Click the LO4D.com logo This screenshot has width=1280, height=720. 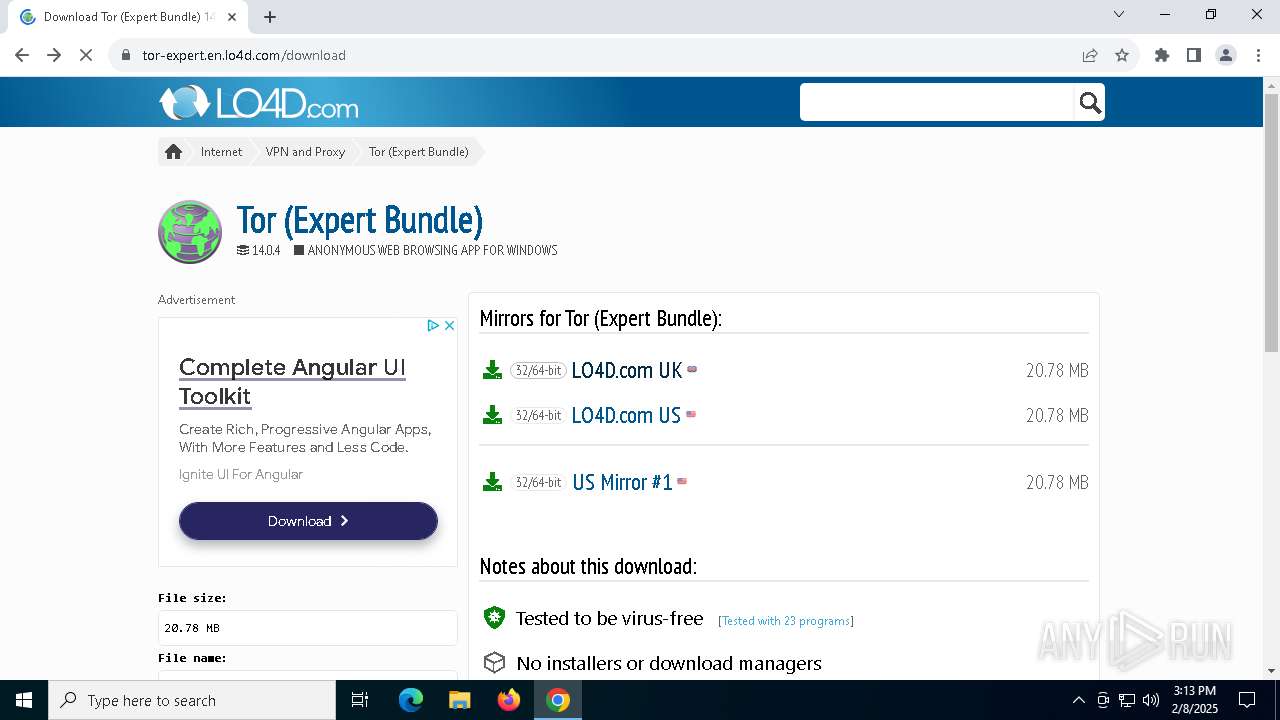click(258, 102)
